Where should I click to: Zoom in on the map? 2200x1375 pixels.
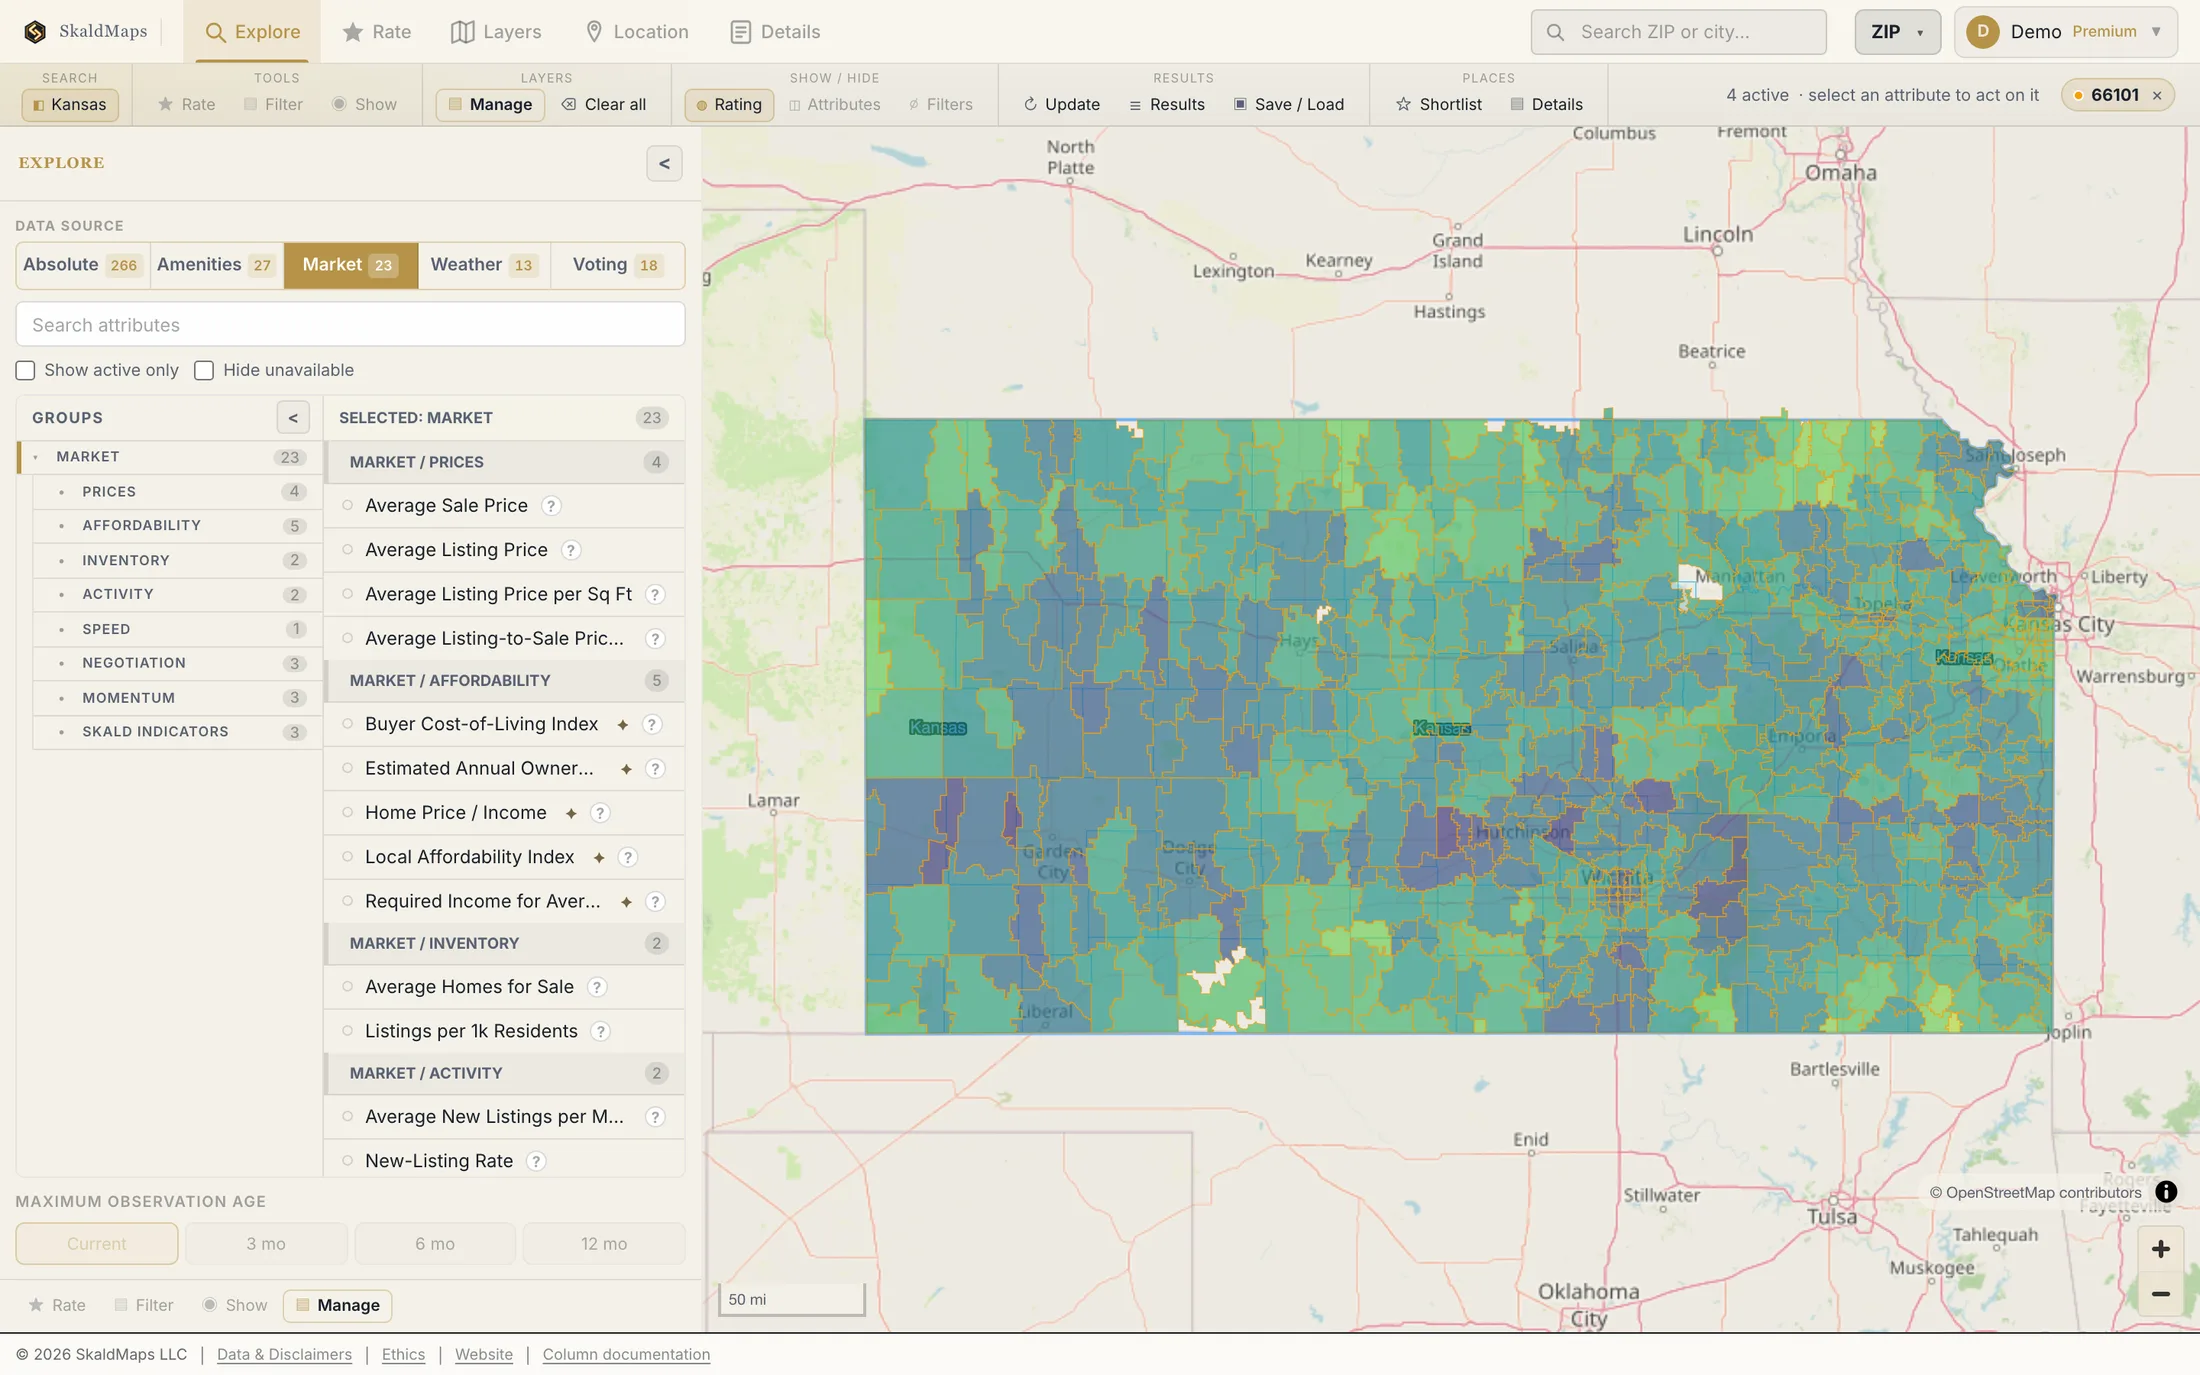(x=2161, y=1249)
